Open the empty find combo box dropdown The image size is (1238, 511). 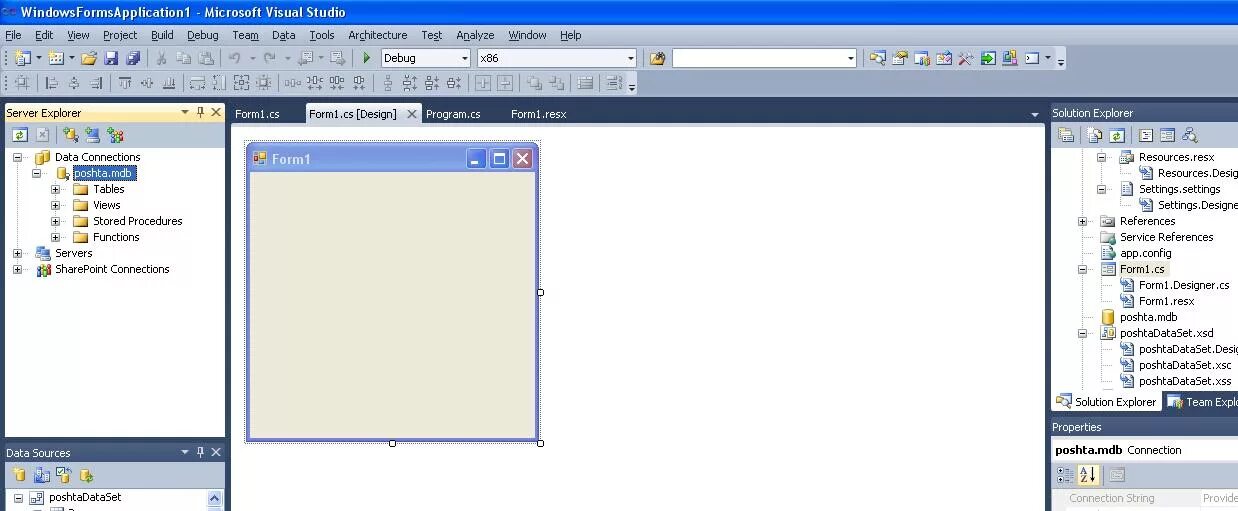851,58
